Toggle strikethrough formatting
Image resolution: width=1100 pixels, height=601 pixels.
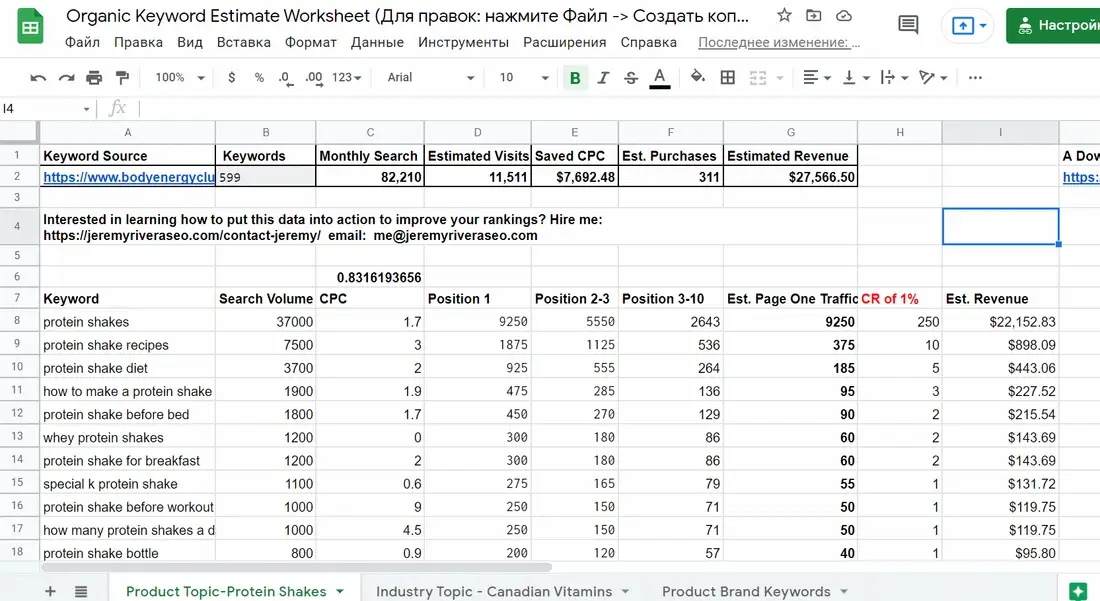click(x=631, y=78)
